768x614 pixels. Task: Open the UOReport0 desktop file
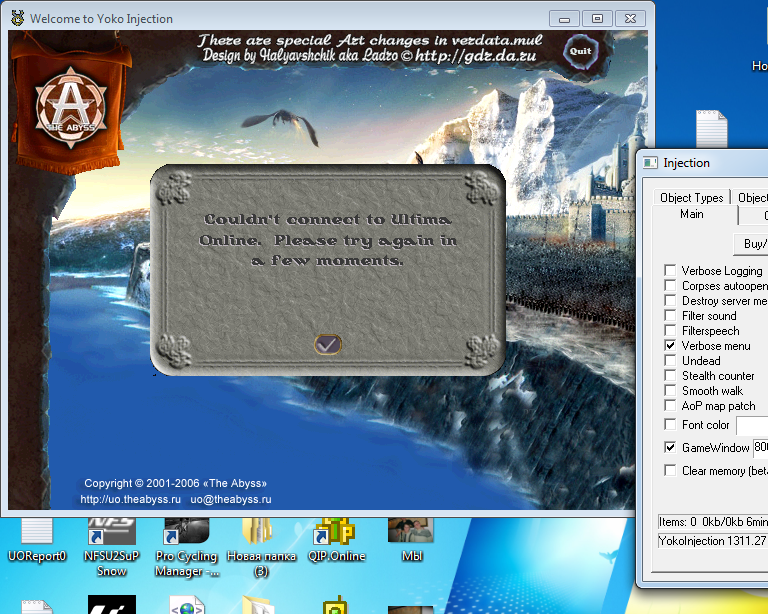[x=37, y=538]
